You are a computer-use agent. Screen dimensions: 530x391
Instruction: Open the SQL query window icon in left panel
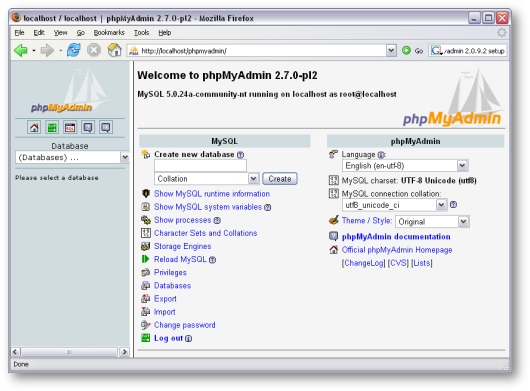coord(70,128)
